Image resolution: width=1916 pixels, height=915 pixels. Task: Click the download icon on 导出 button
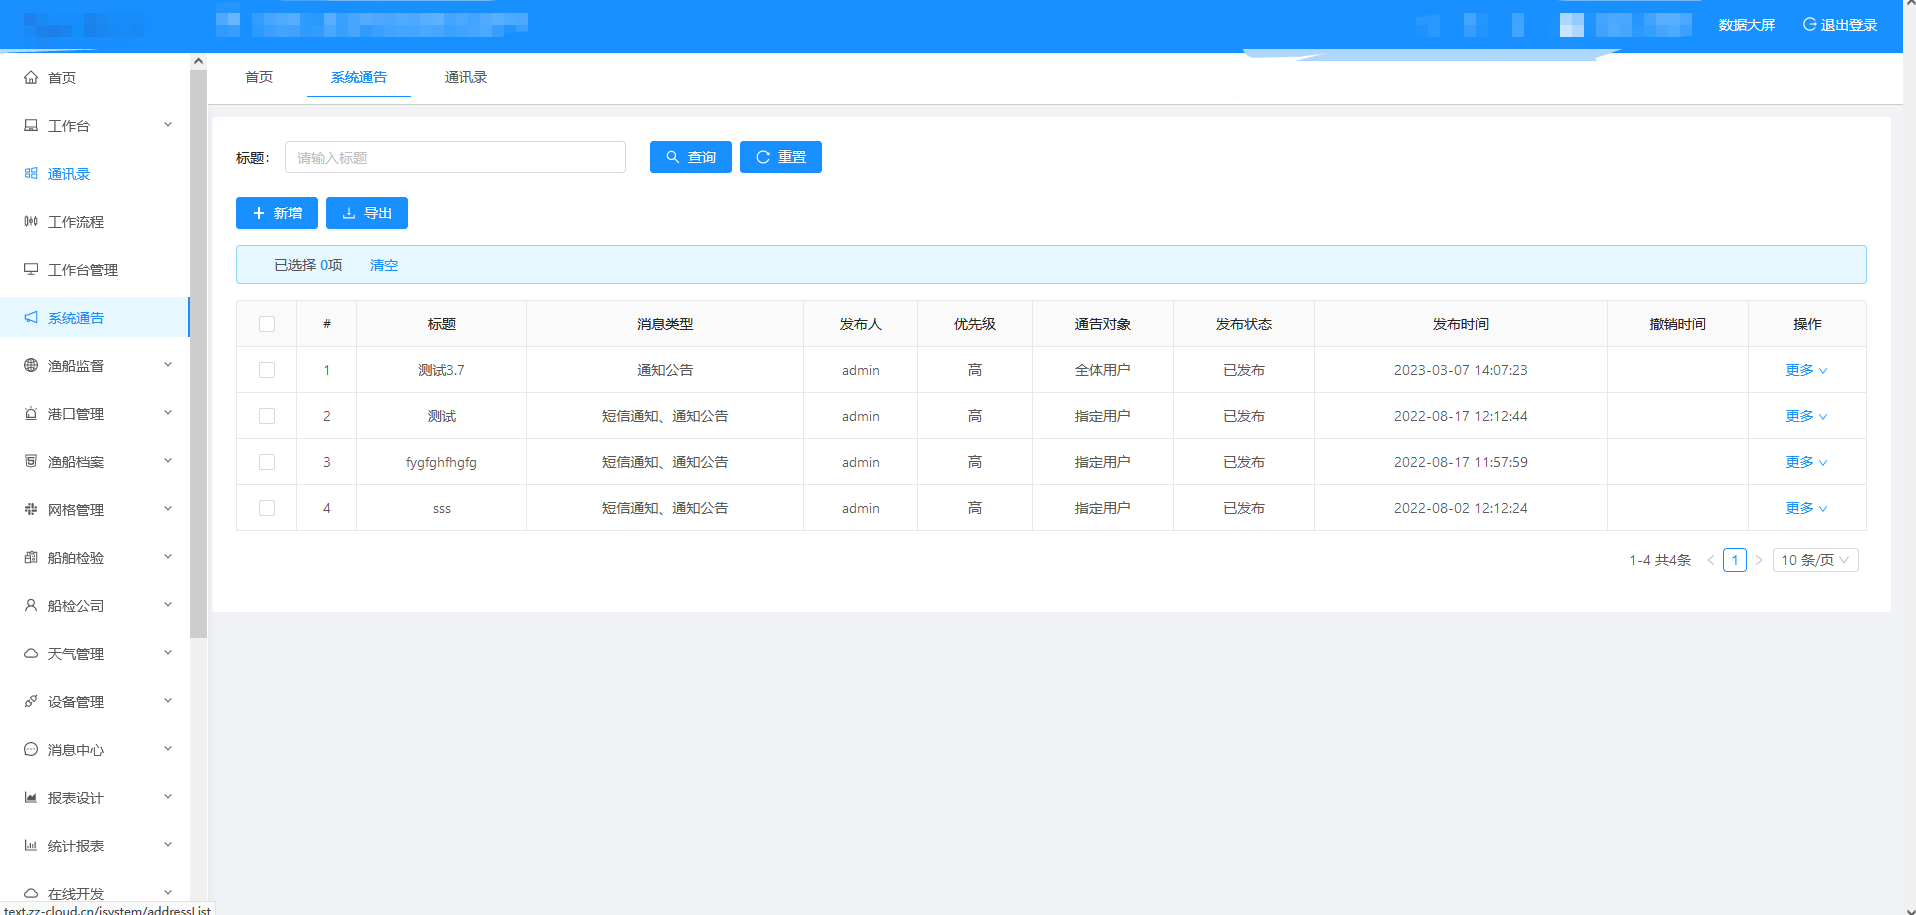point(349,213)
